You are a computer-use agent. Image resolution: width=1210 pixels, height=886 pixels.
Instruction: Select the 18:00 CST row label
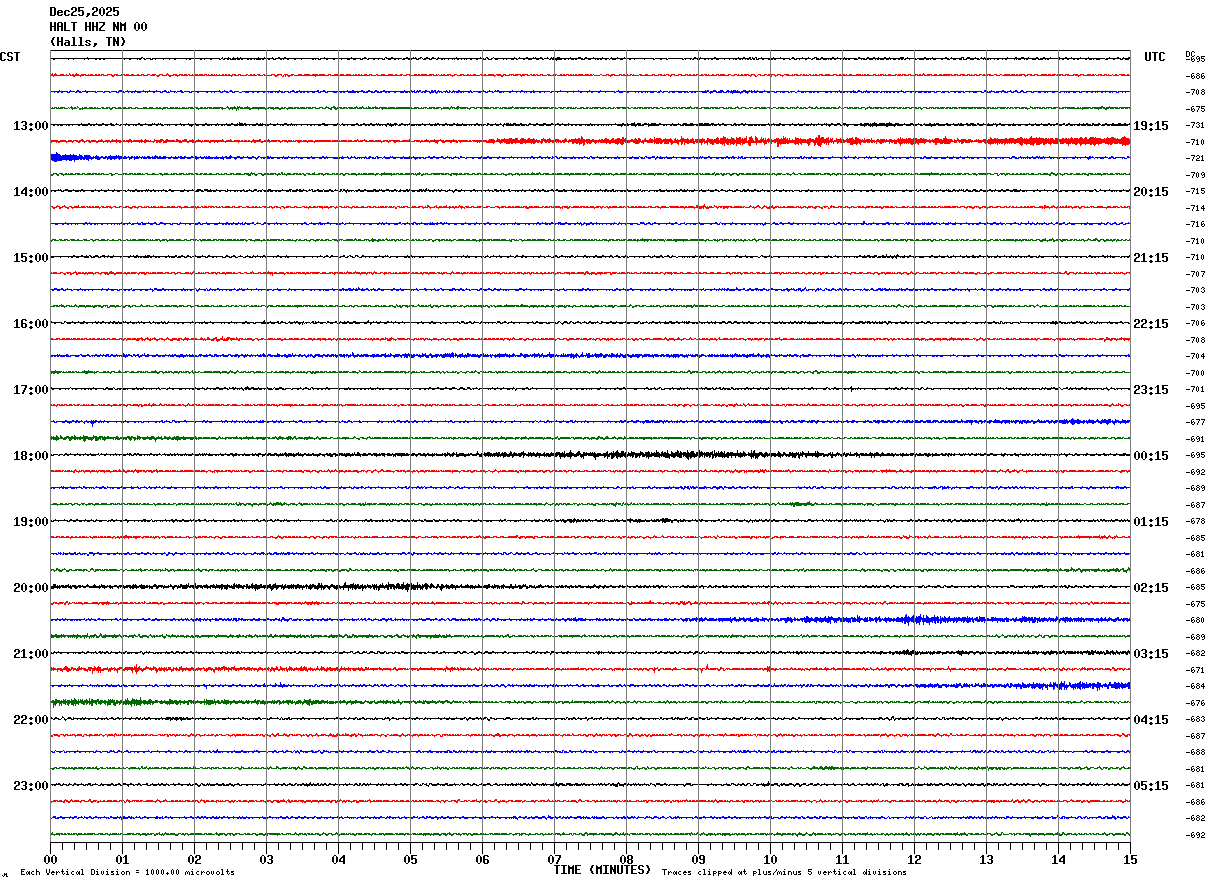pyautogui.click(x=30, y=456)
